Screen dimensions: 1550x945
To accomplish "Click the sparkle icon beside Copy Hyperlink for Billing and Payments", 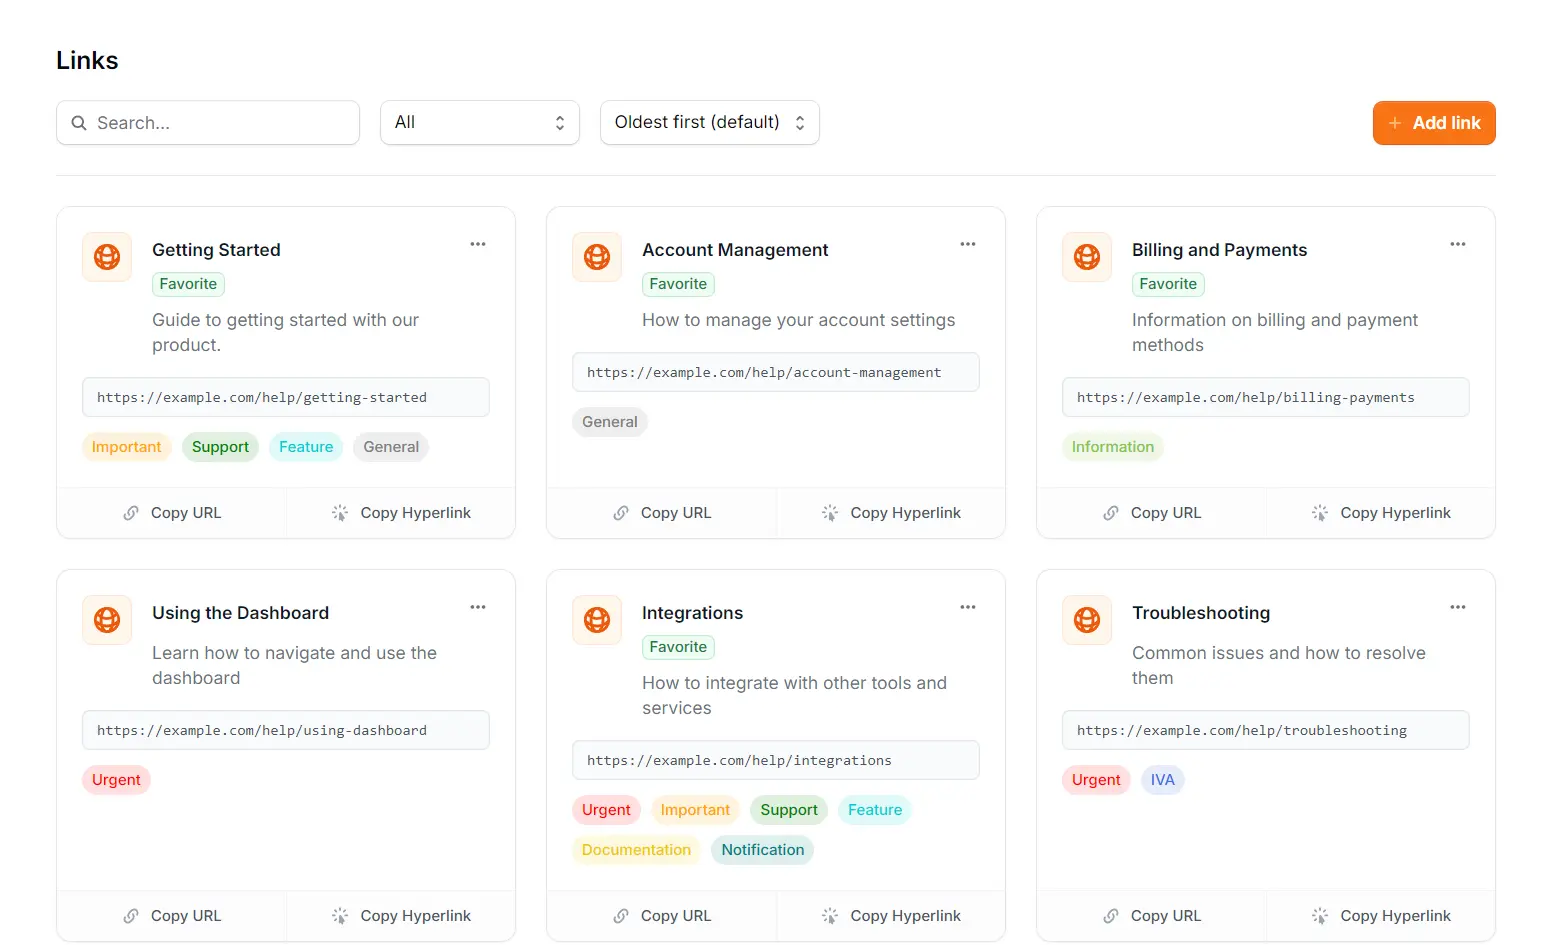I will [1320, 512].
